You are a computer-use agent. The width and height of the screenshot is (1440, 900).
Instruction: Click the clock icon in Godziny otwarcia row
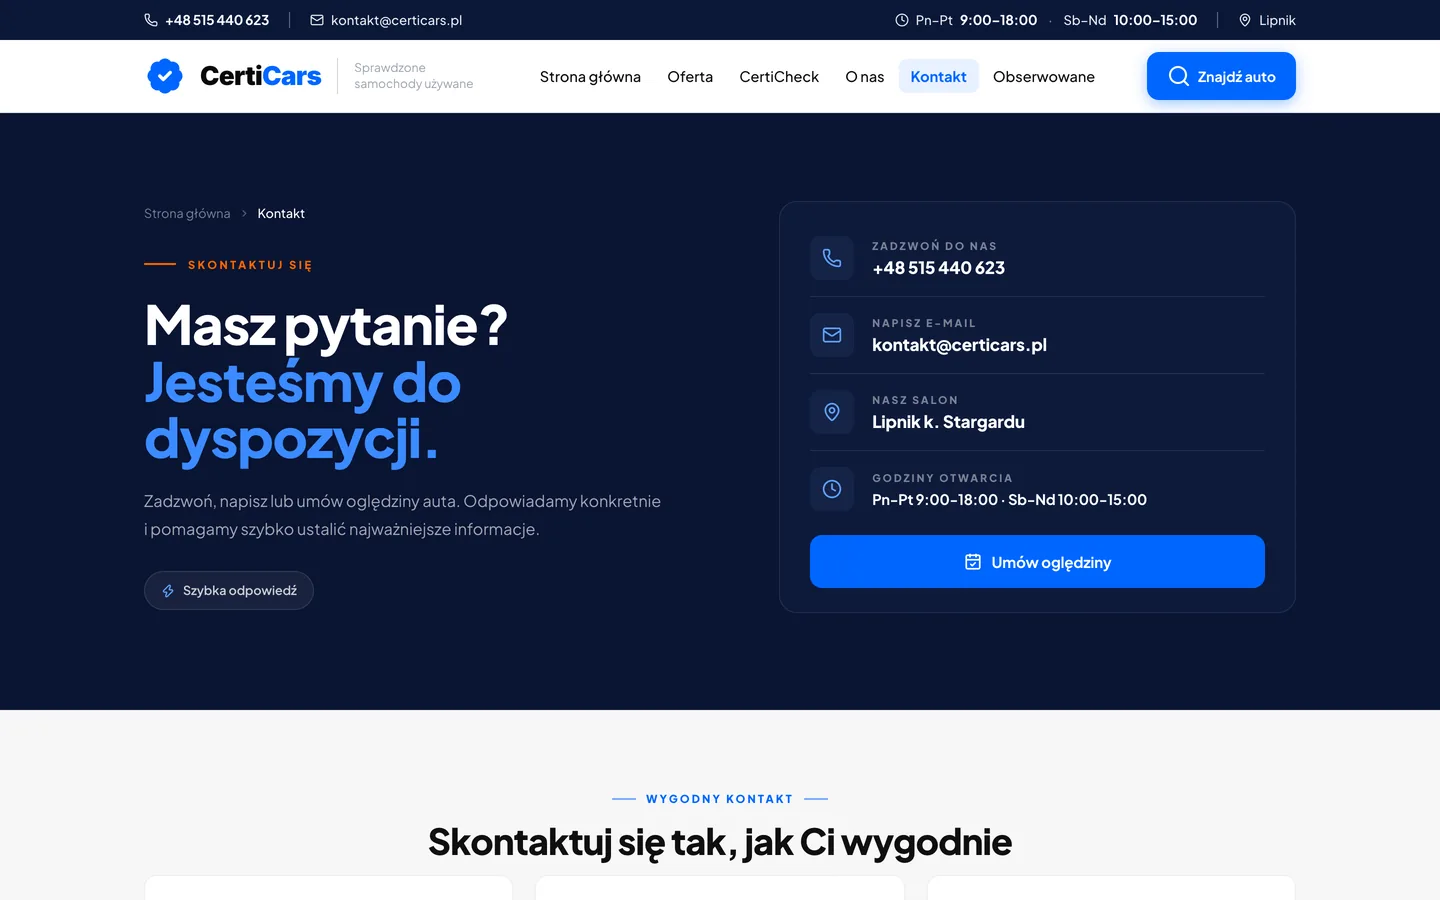(832, 489)
